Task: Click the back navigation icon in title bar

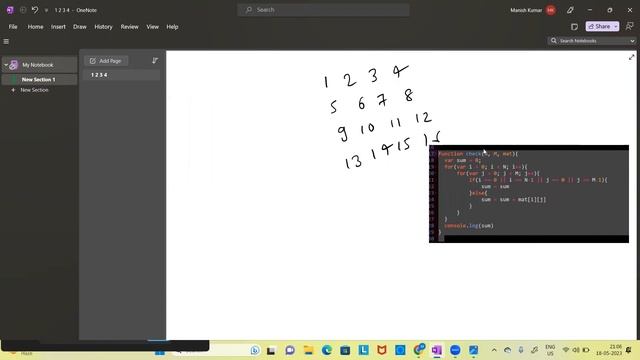Action: click(x=23, y=10)
